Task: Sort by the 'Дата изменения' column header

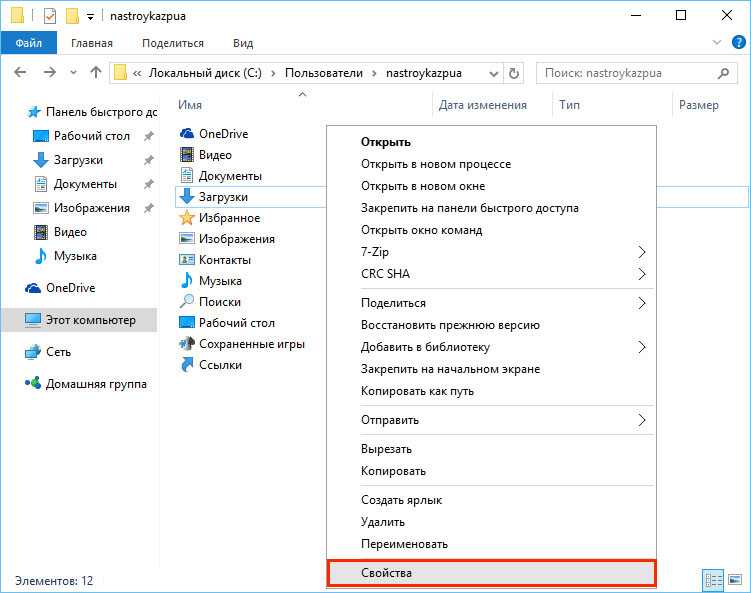Action: tap(482, 105)
